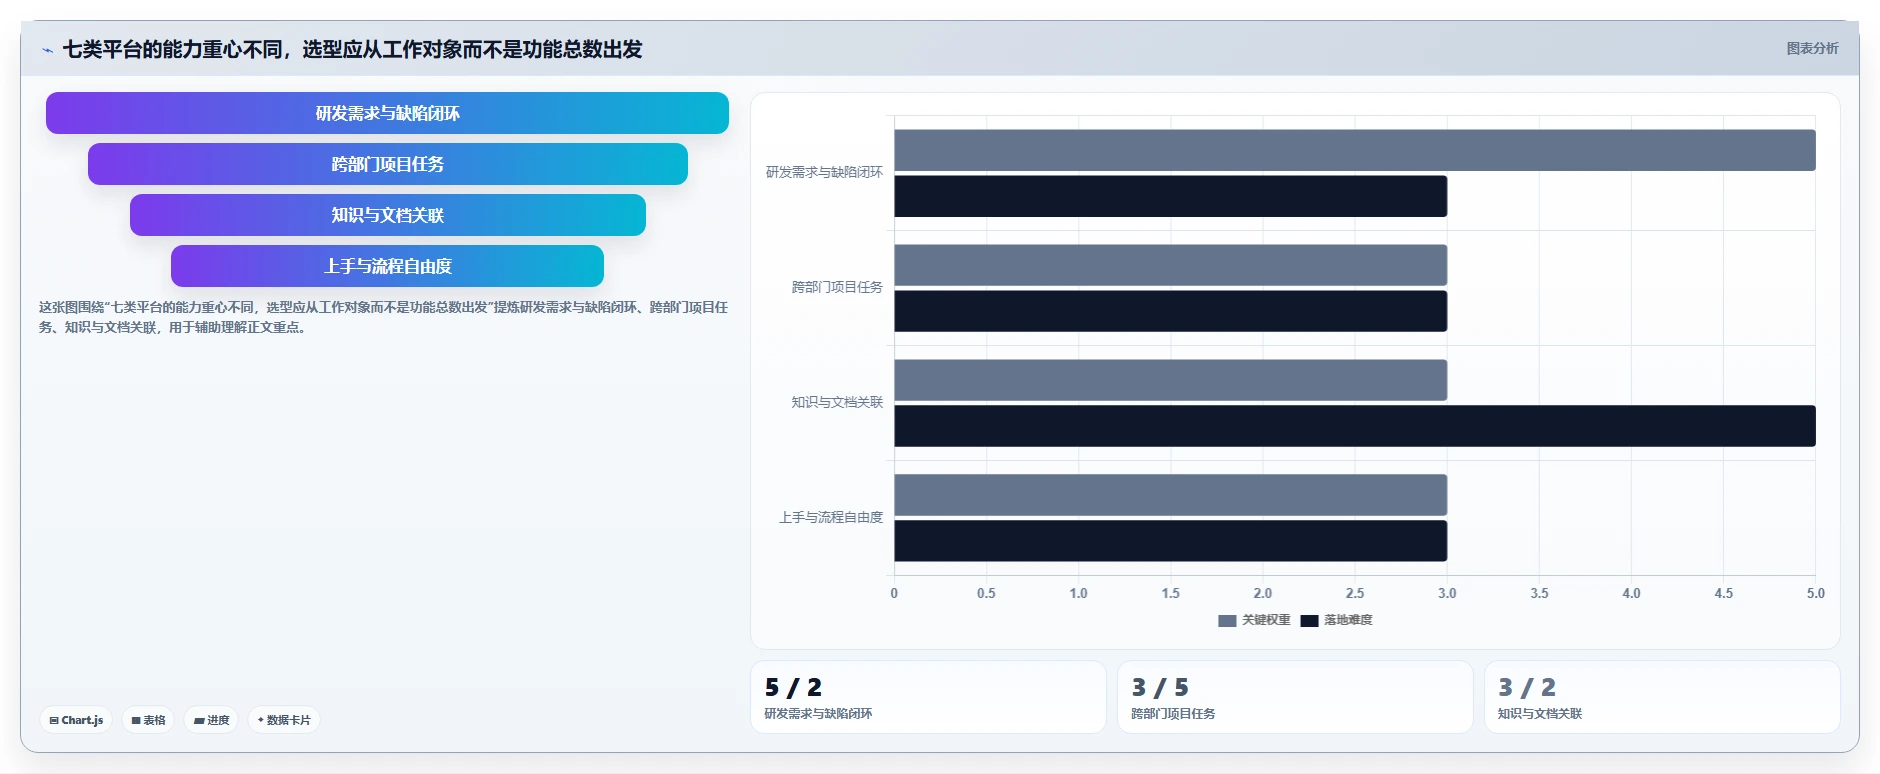This screenshot has width=1880, height=774.
Task: Click the 3 / 2 data card
Action: point(1662,697)
